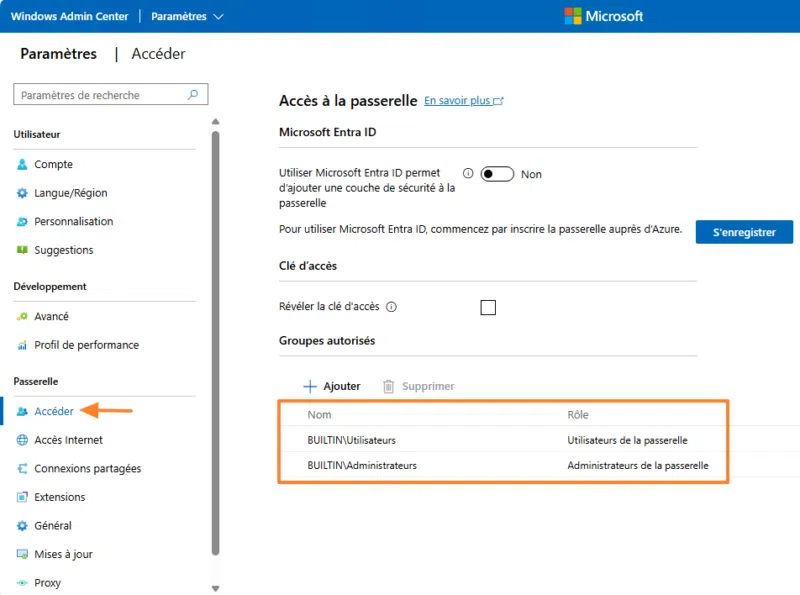Type in the Paramètres de recherche field
The image size is (800, 595).
(100, 95)
